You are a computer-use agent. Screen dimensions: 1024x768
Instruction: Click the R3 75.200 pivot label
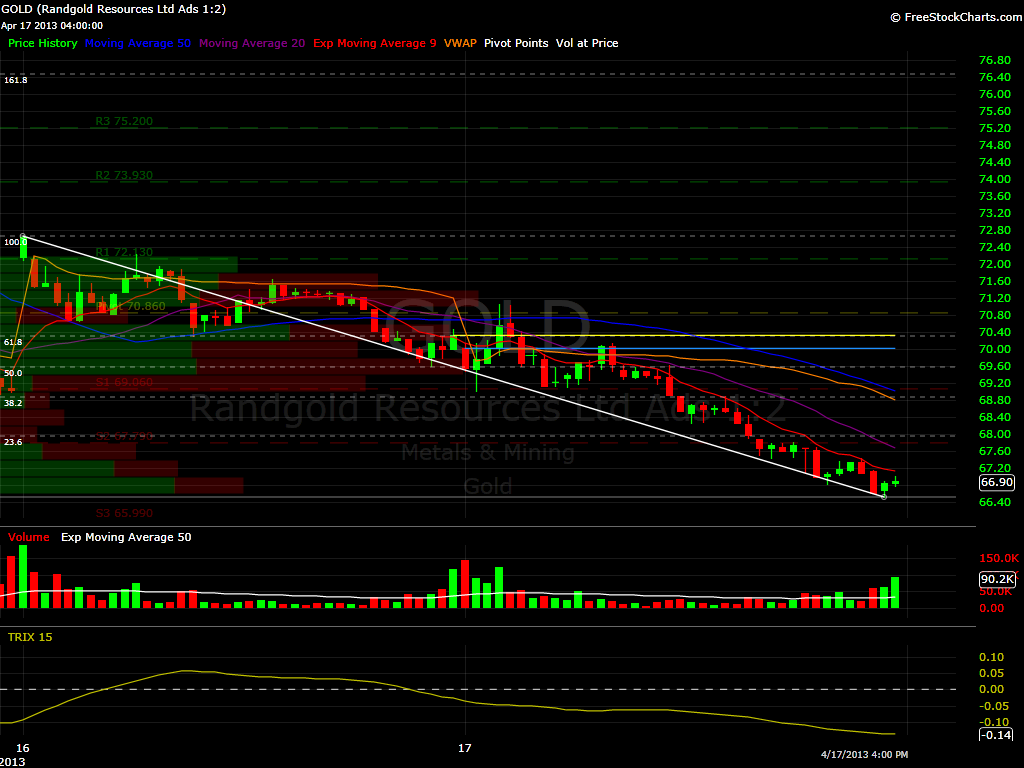[124, 121]
